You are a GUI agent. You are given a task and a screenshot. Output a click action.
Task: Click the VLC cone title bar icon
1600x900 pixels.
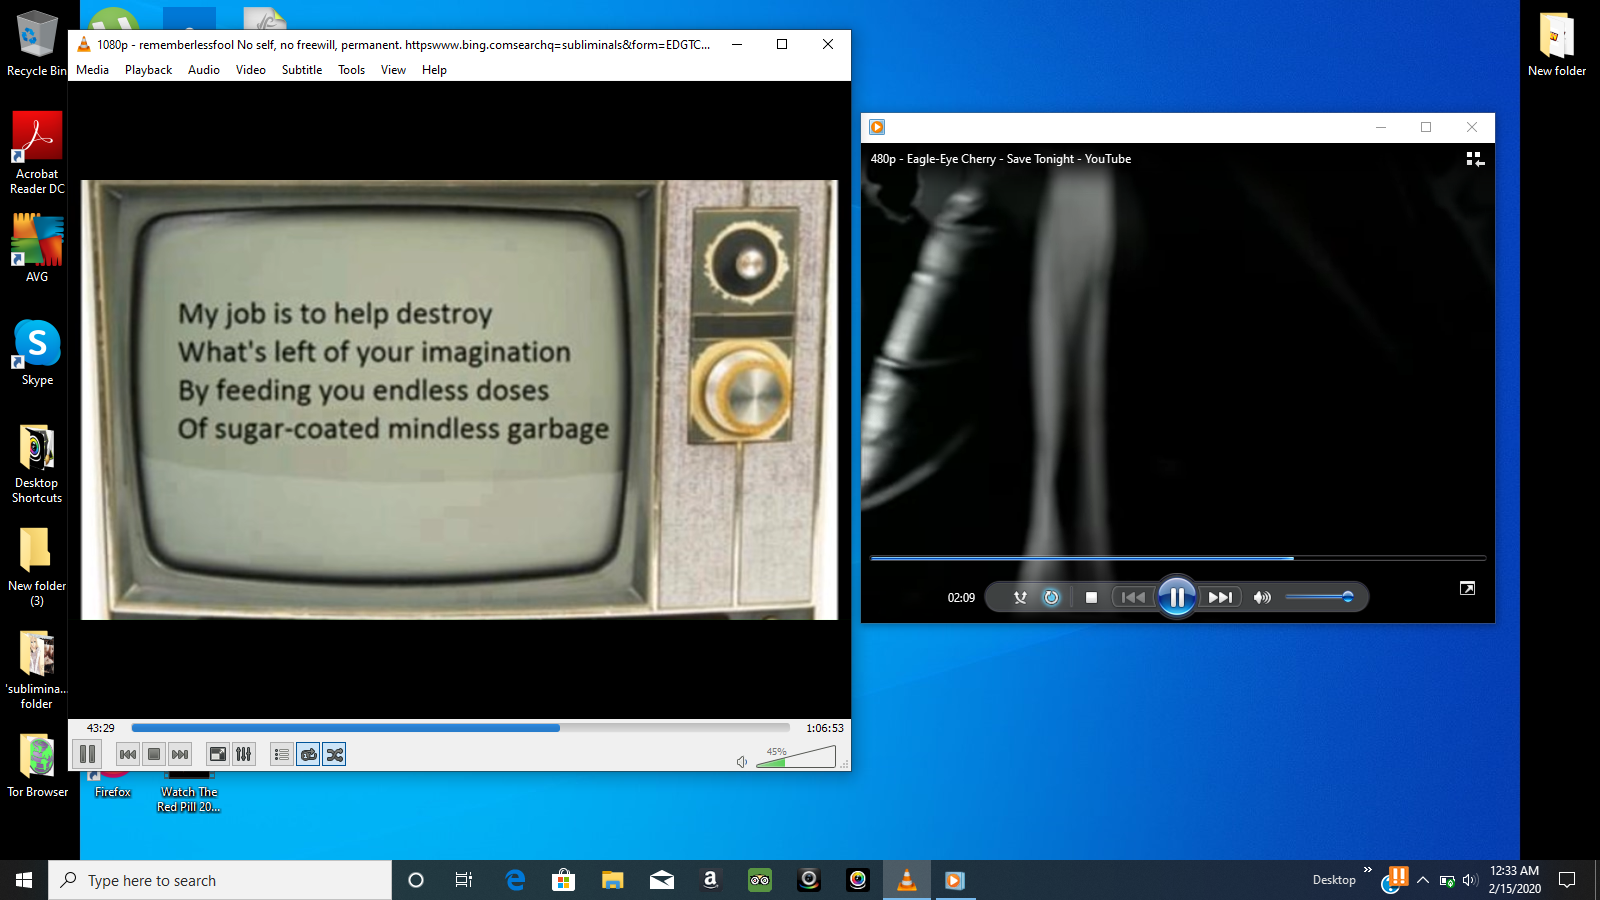84,44
